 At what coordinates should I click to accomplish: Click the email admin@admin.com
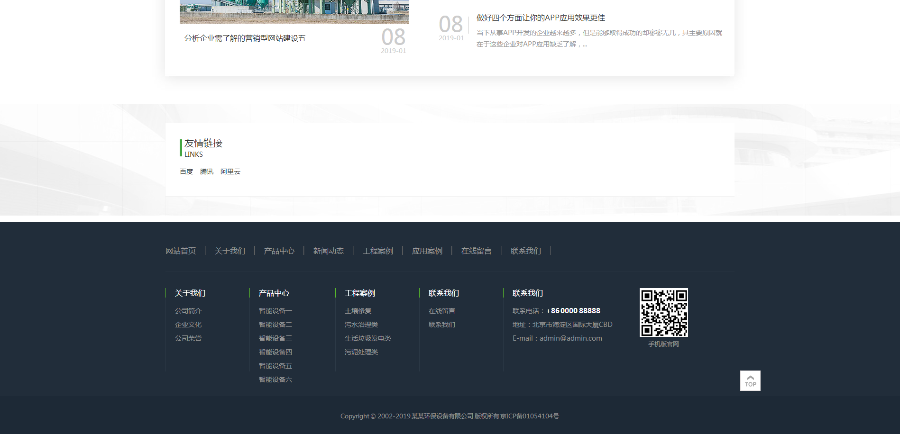[571, 338]
